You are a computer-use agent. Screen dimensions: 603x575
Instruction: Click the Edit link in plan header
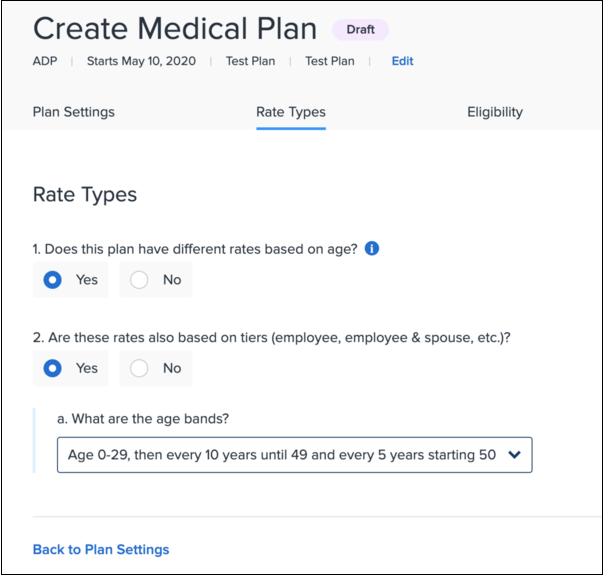[x=402, y=61]
